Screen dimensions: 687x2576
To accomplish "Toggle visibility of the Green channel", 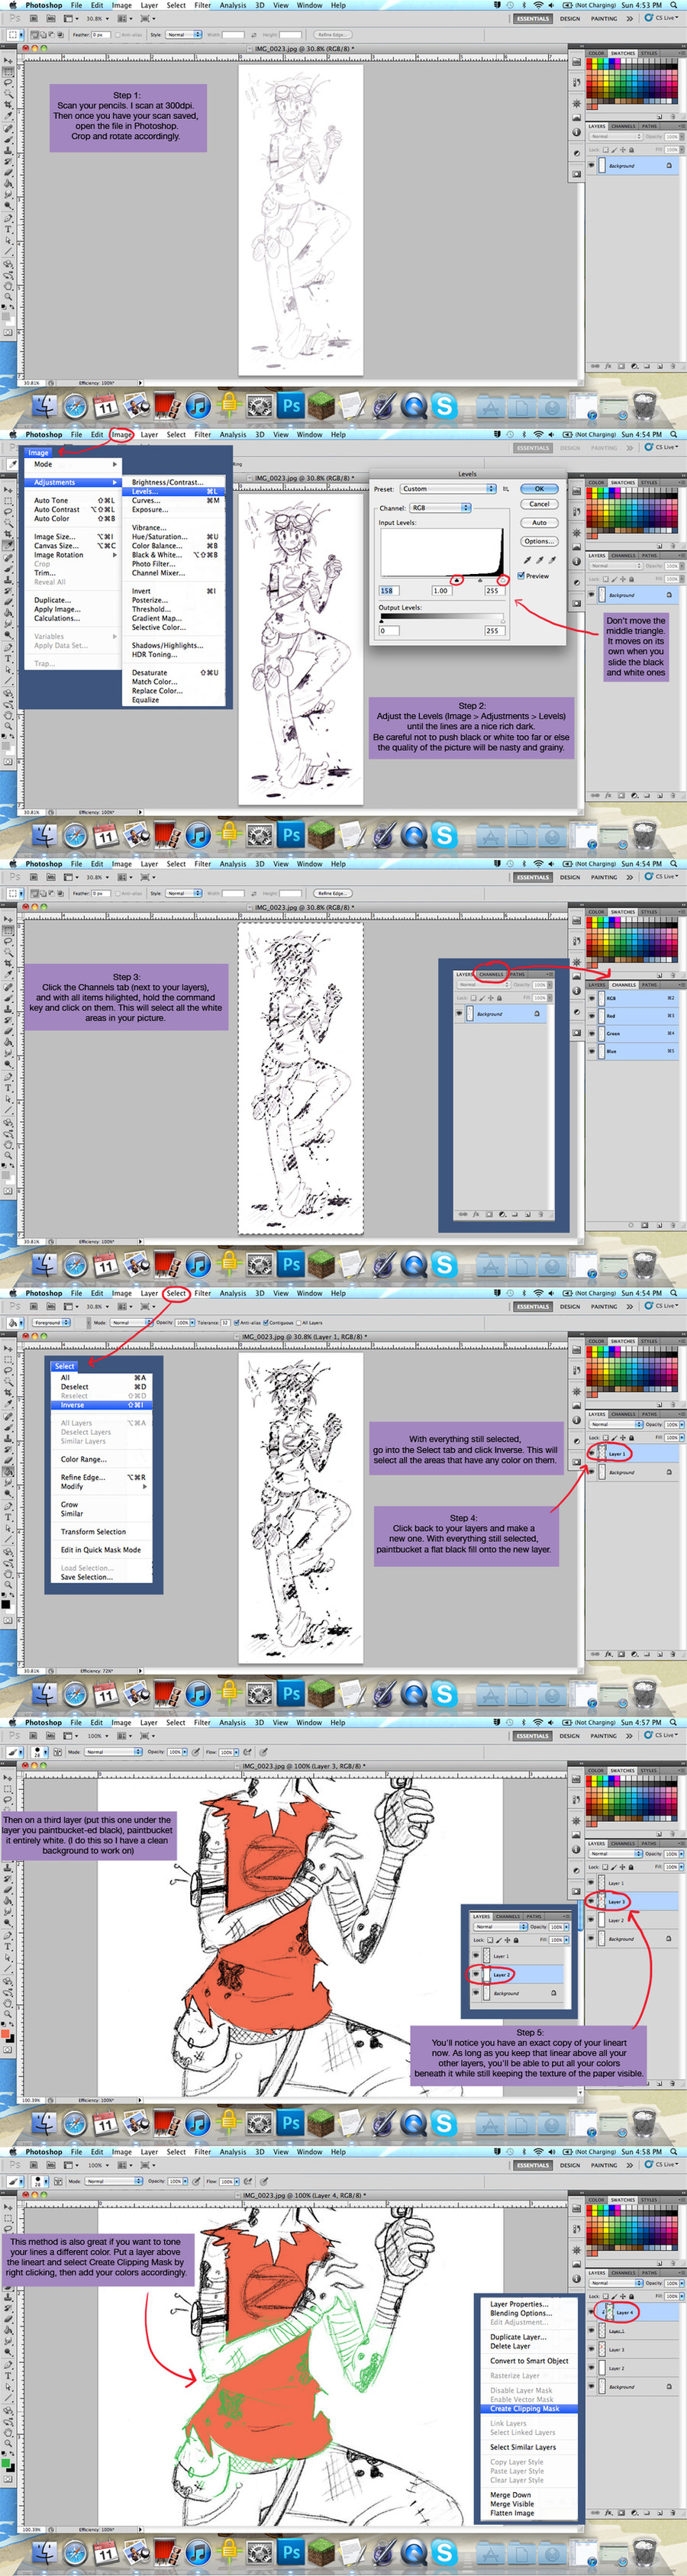I will click(591, 1033).
